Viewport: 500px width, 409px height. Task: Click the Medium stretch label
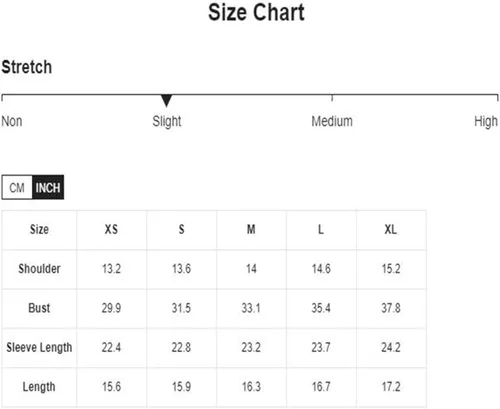[x=332, y=121]
